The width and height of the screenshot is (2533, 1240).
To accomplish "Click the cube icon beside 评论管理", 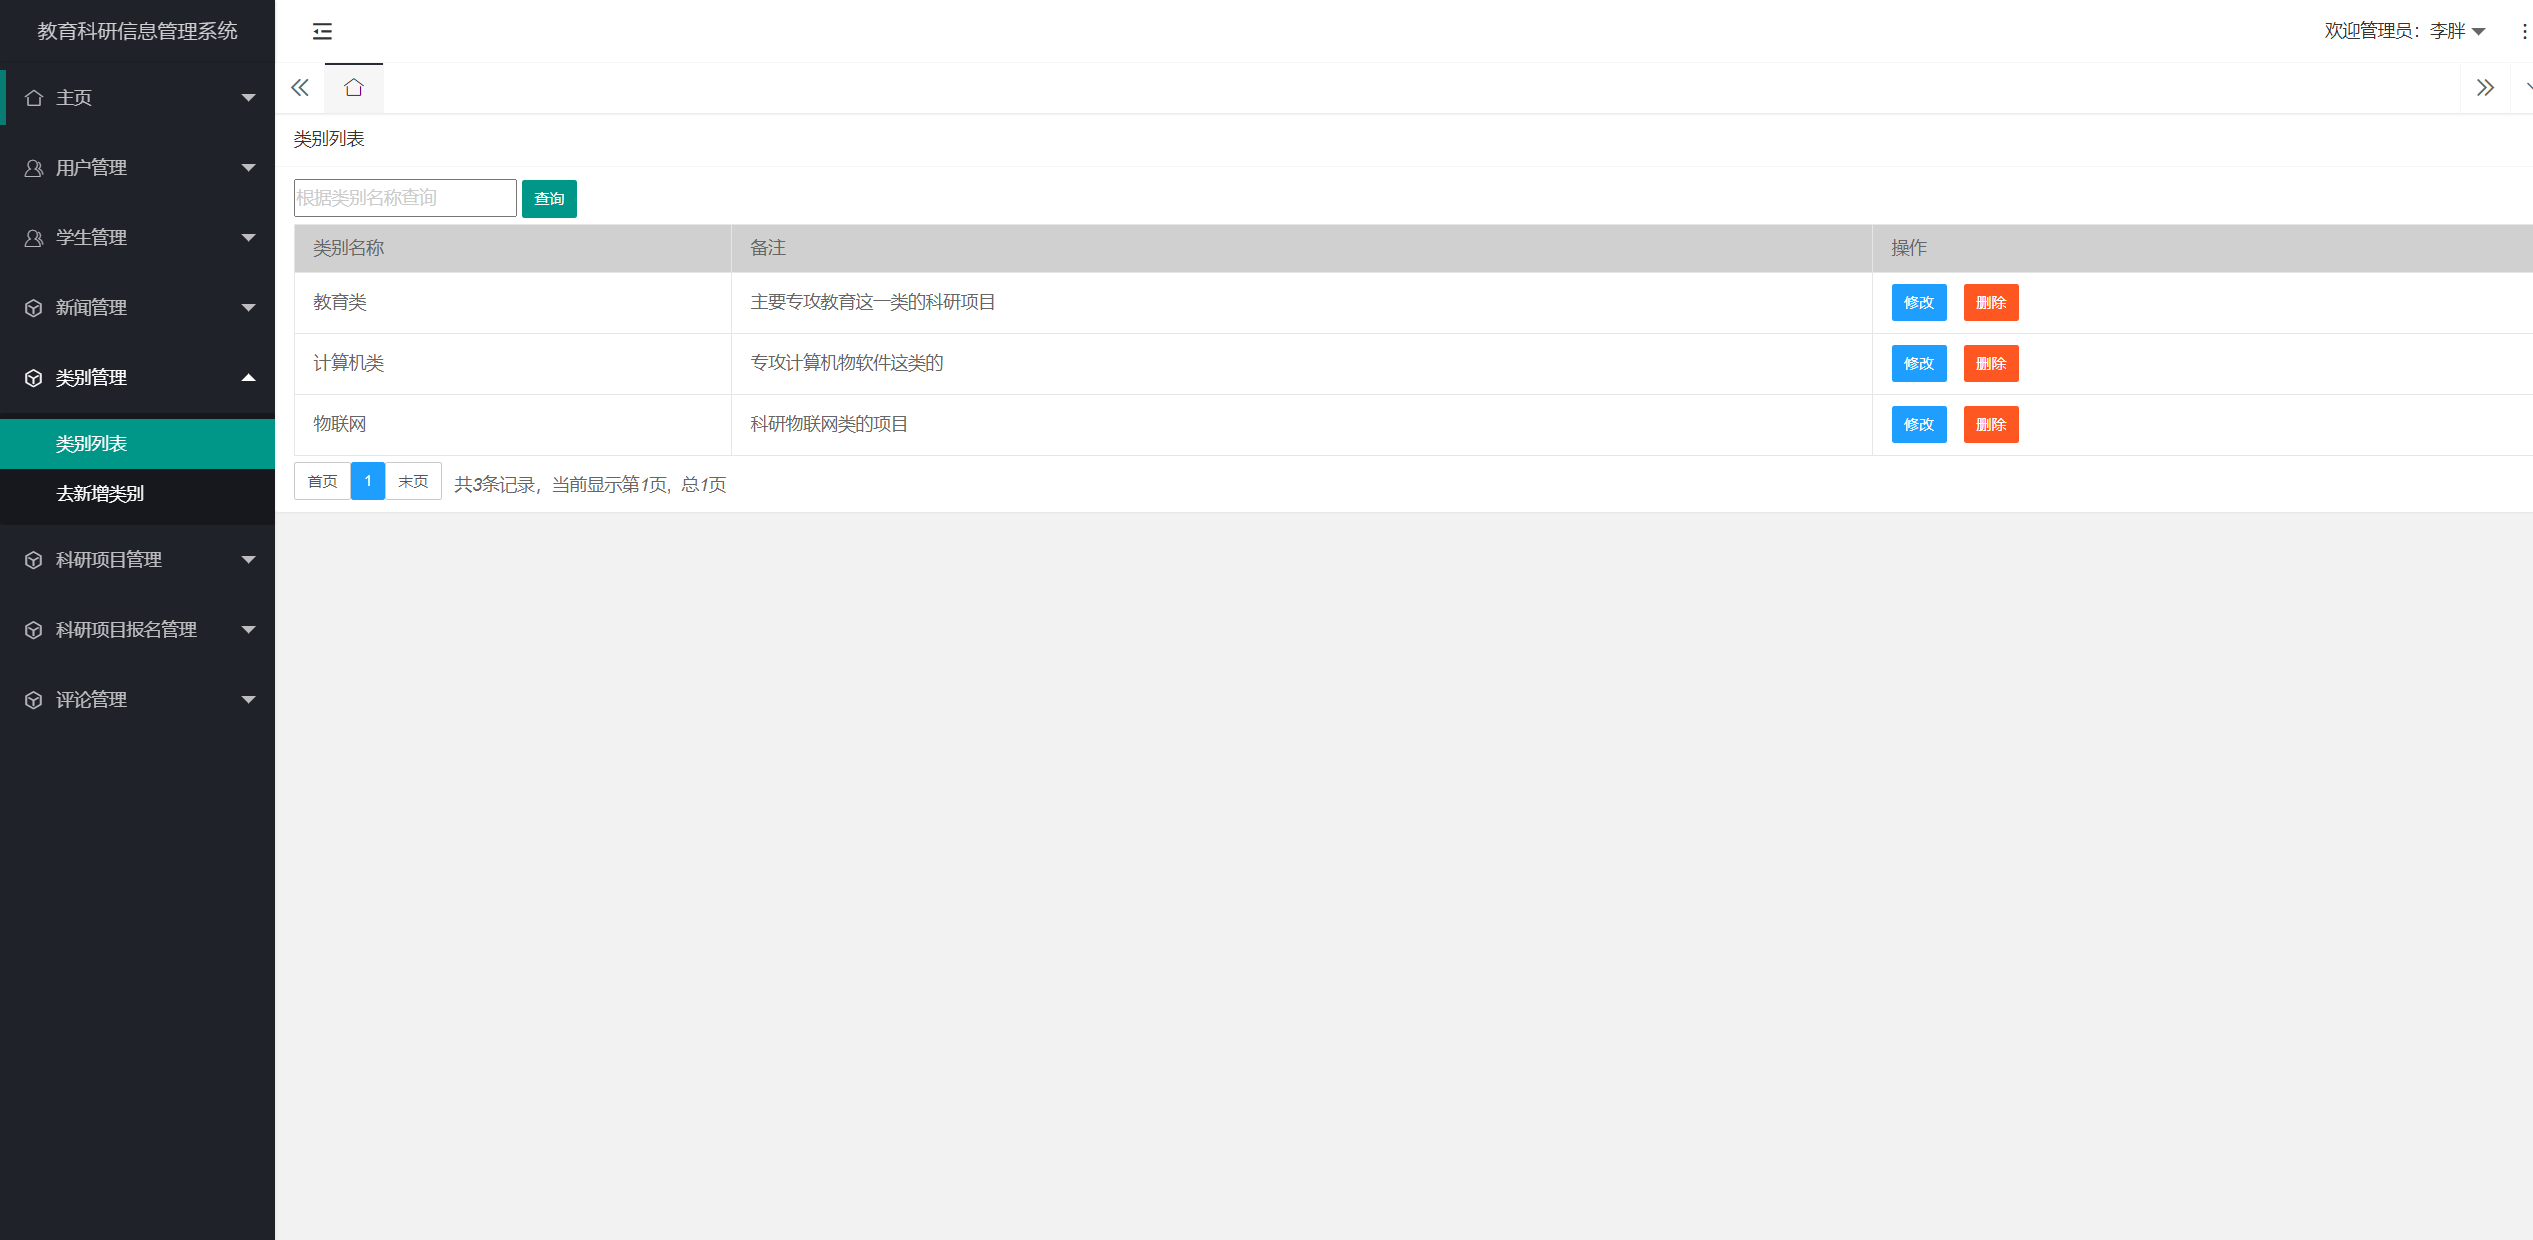I will click(34, 700).
